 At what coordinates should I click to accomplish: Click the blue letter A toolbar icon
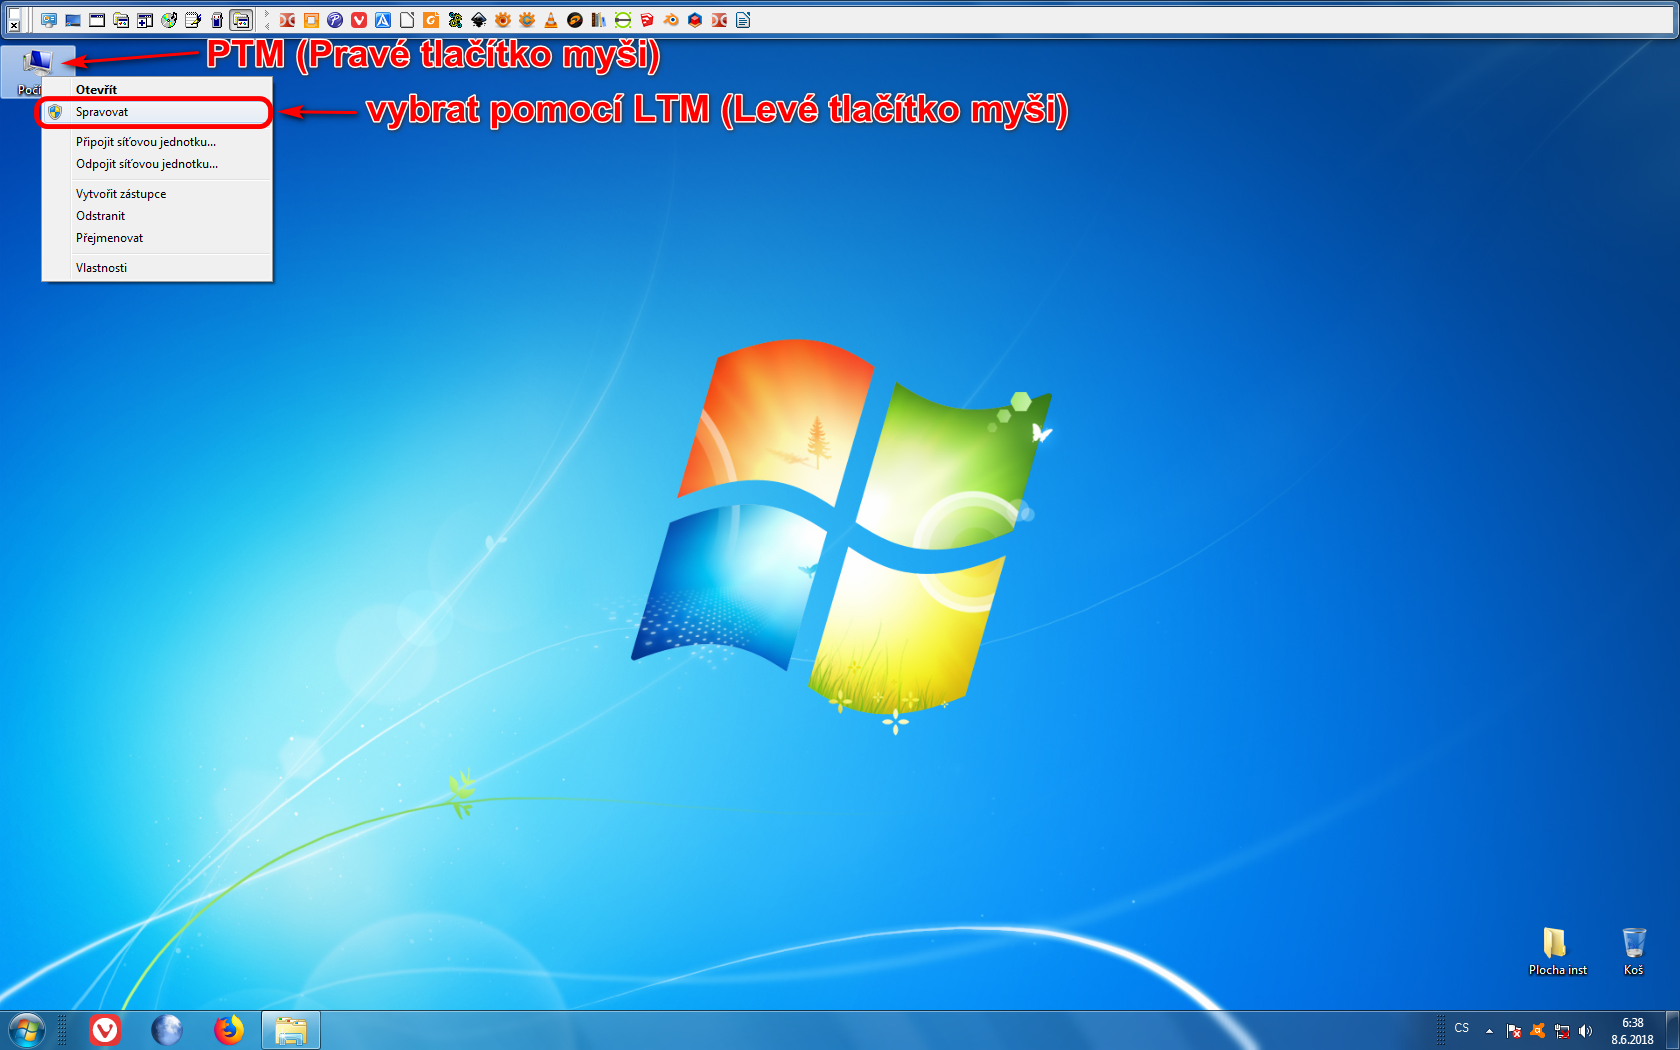click(383, 20)
